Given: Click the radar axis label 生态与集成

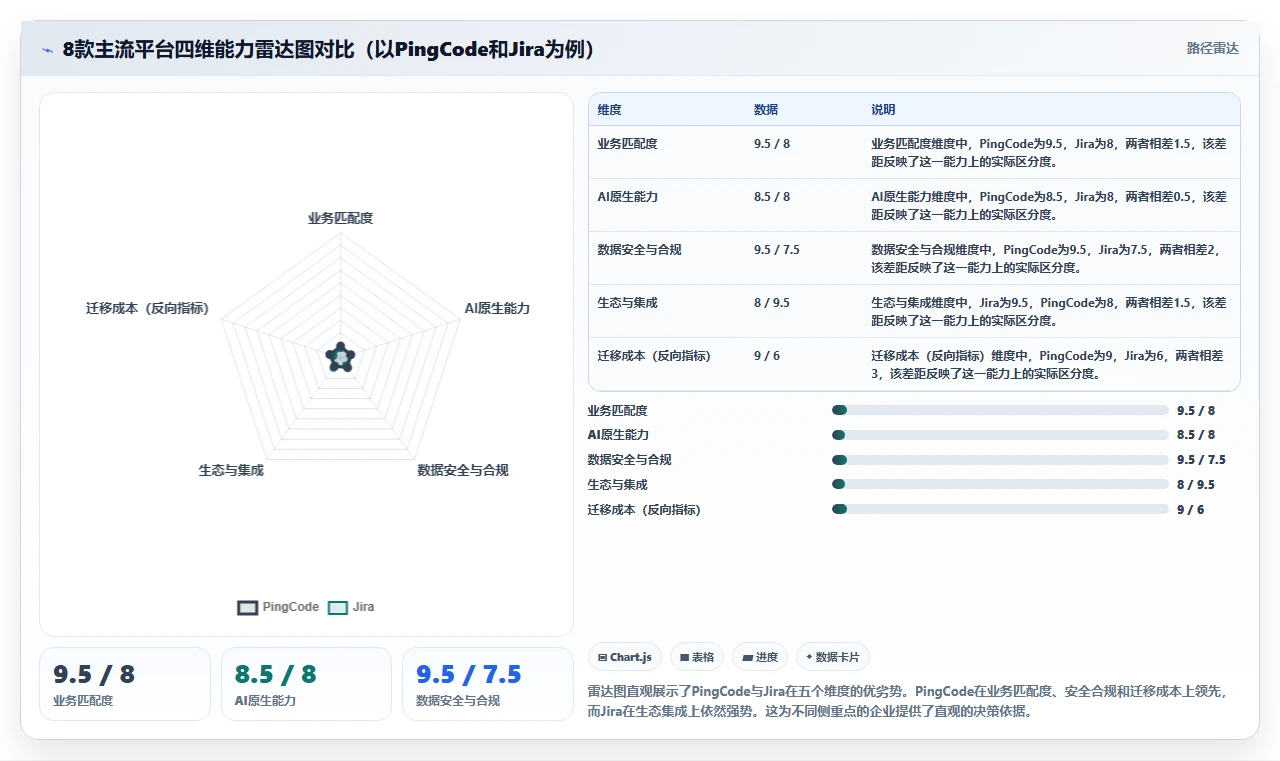Looking at the screenshot, I should [x=231, y=470].
